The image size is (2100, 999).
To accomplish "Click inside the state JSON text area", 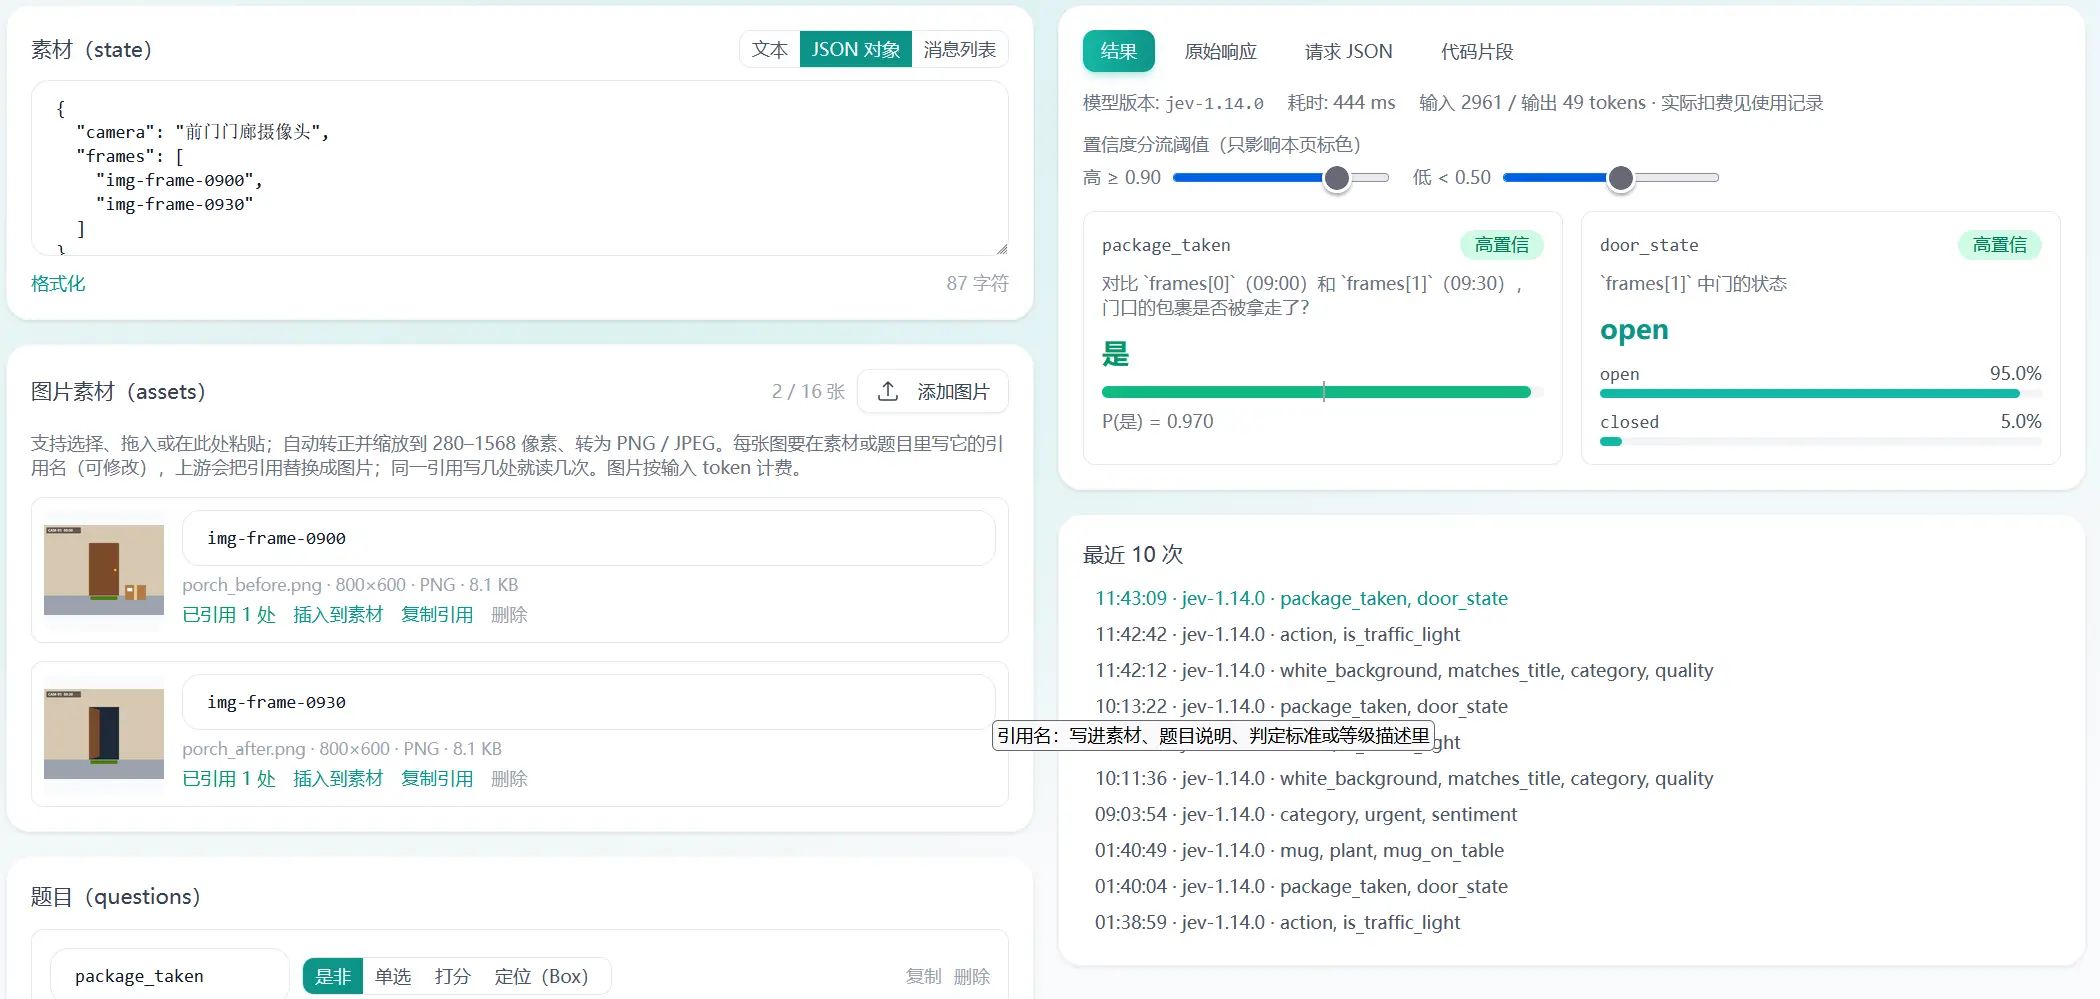I will (520, 168).
